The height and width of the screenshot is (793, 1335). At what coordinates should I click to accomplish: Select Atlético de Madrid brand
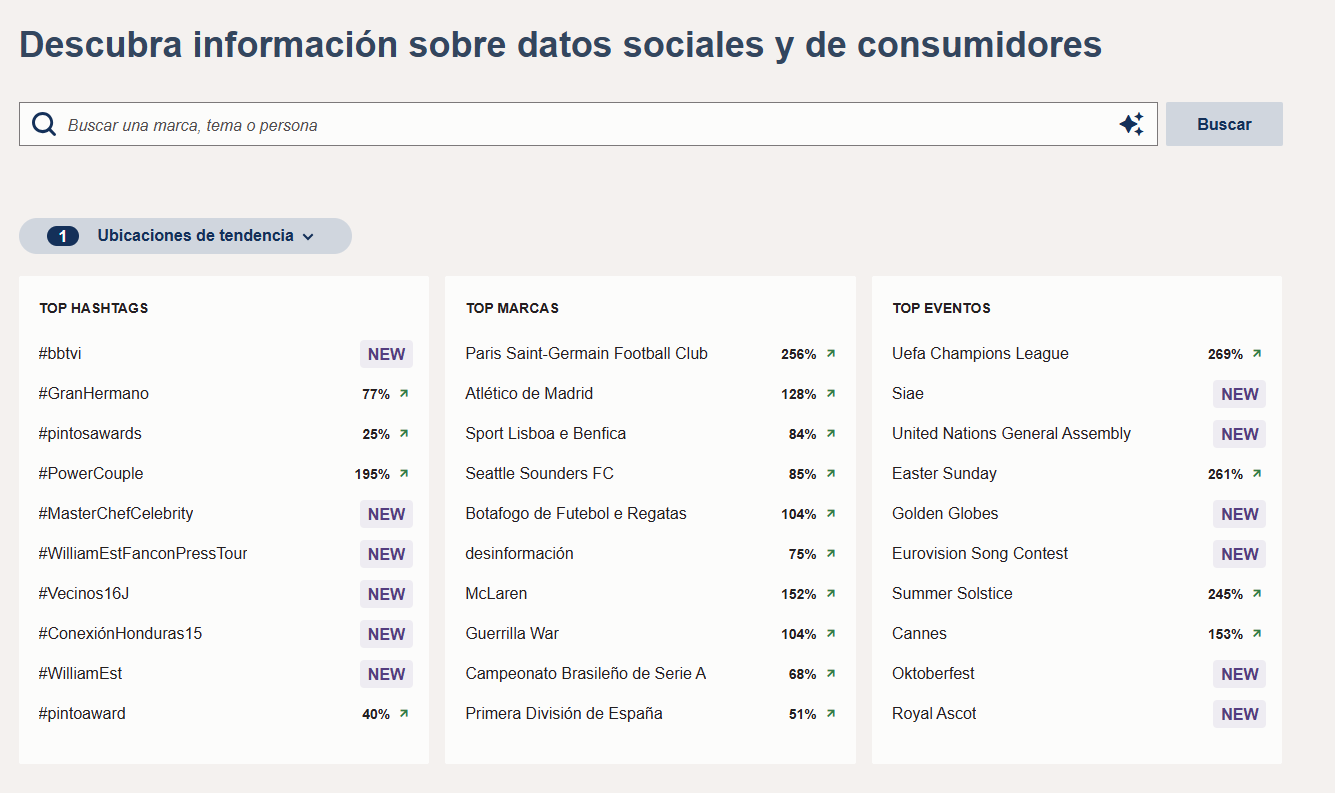coord(529,394)
